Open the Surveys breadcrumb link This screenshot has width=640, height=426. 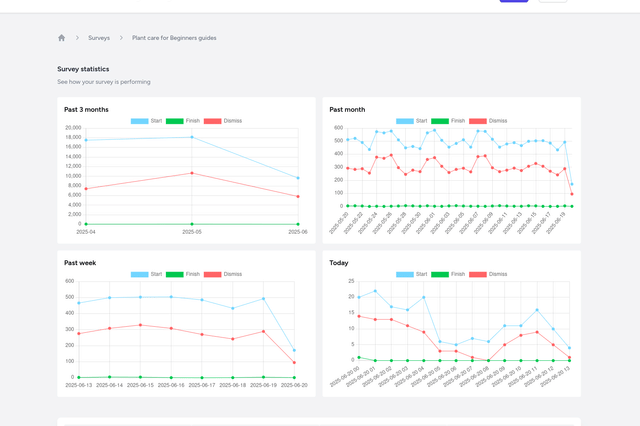(99, 38)
